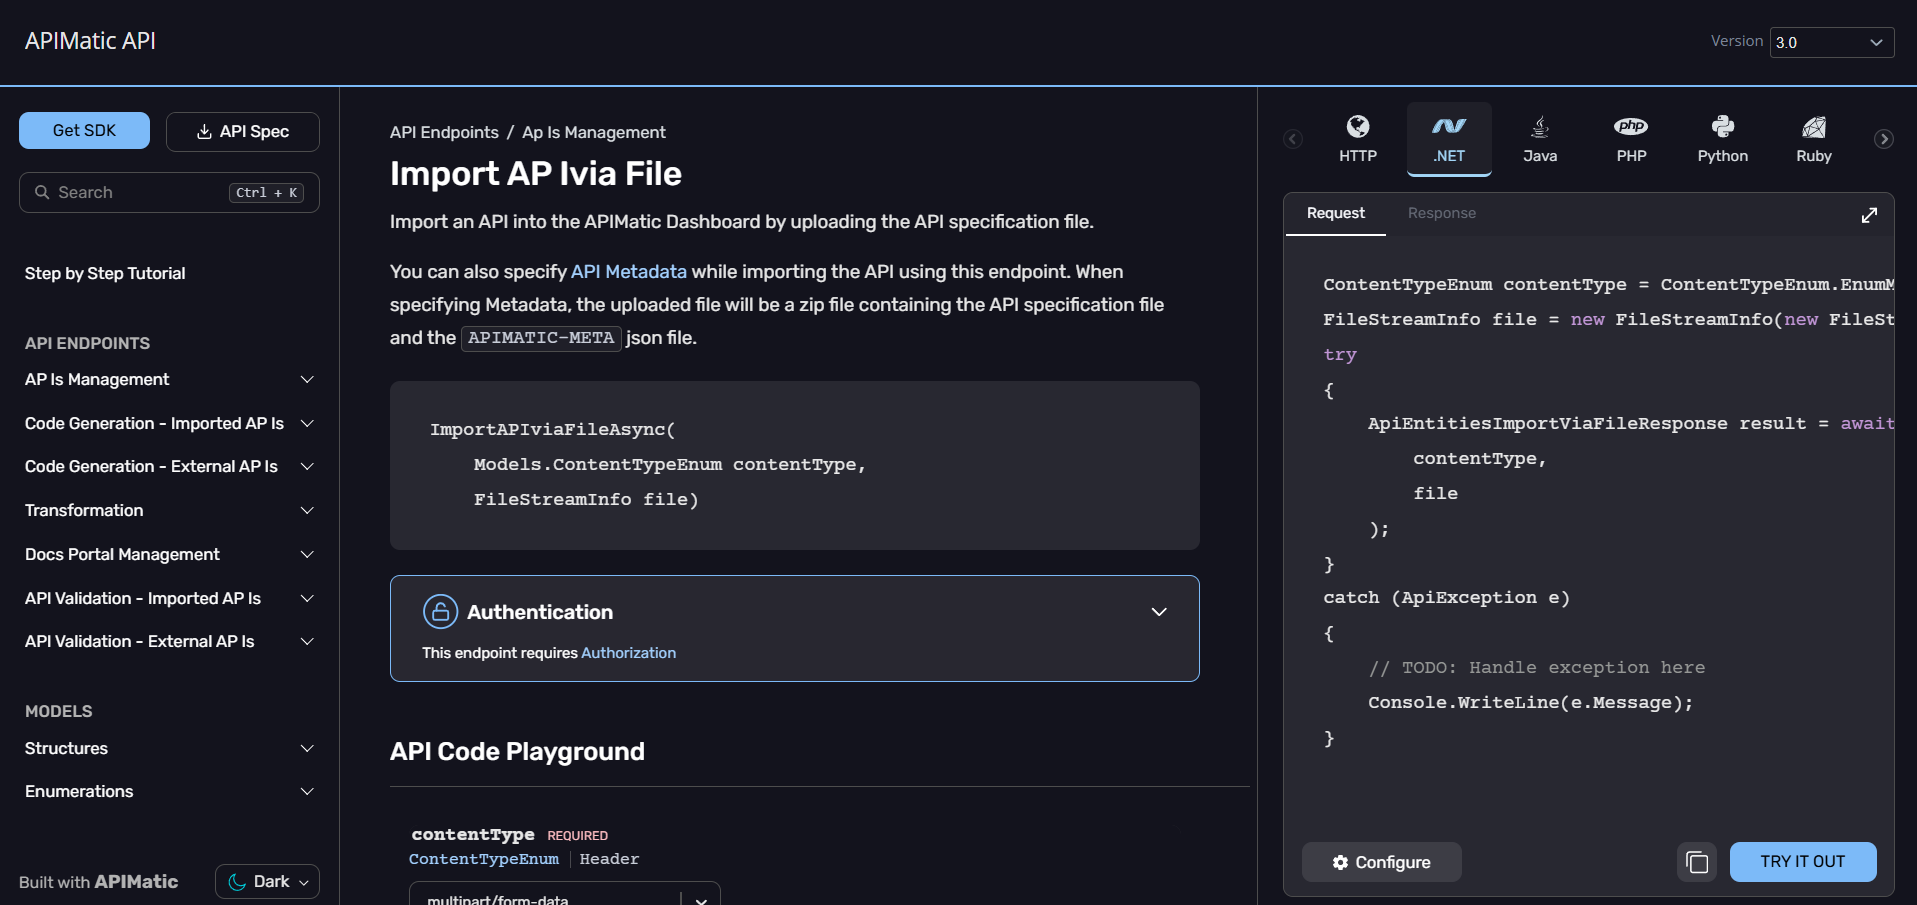The width and height of the screenshot is (1917, 905).
Task: Select the .NET language icon
Action: coord(1449,139)
